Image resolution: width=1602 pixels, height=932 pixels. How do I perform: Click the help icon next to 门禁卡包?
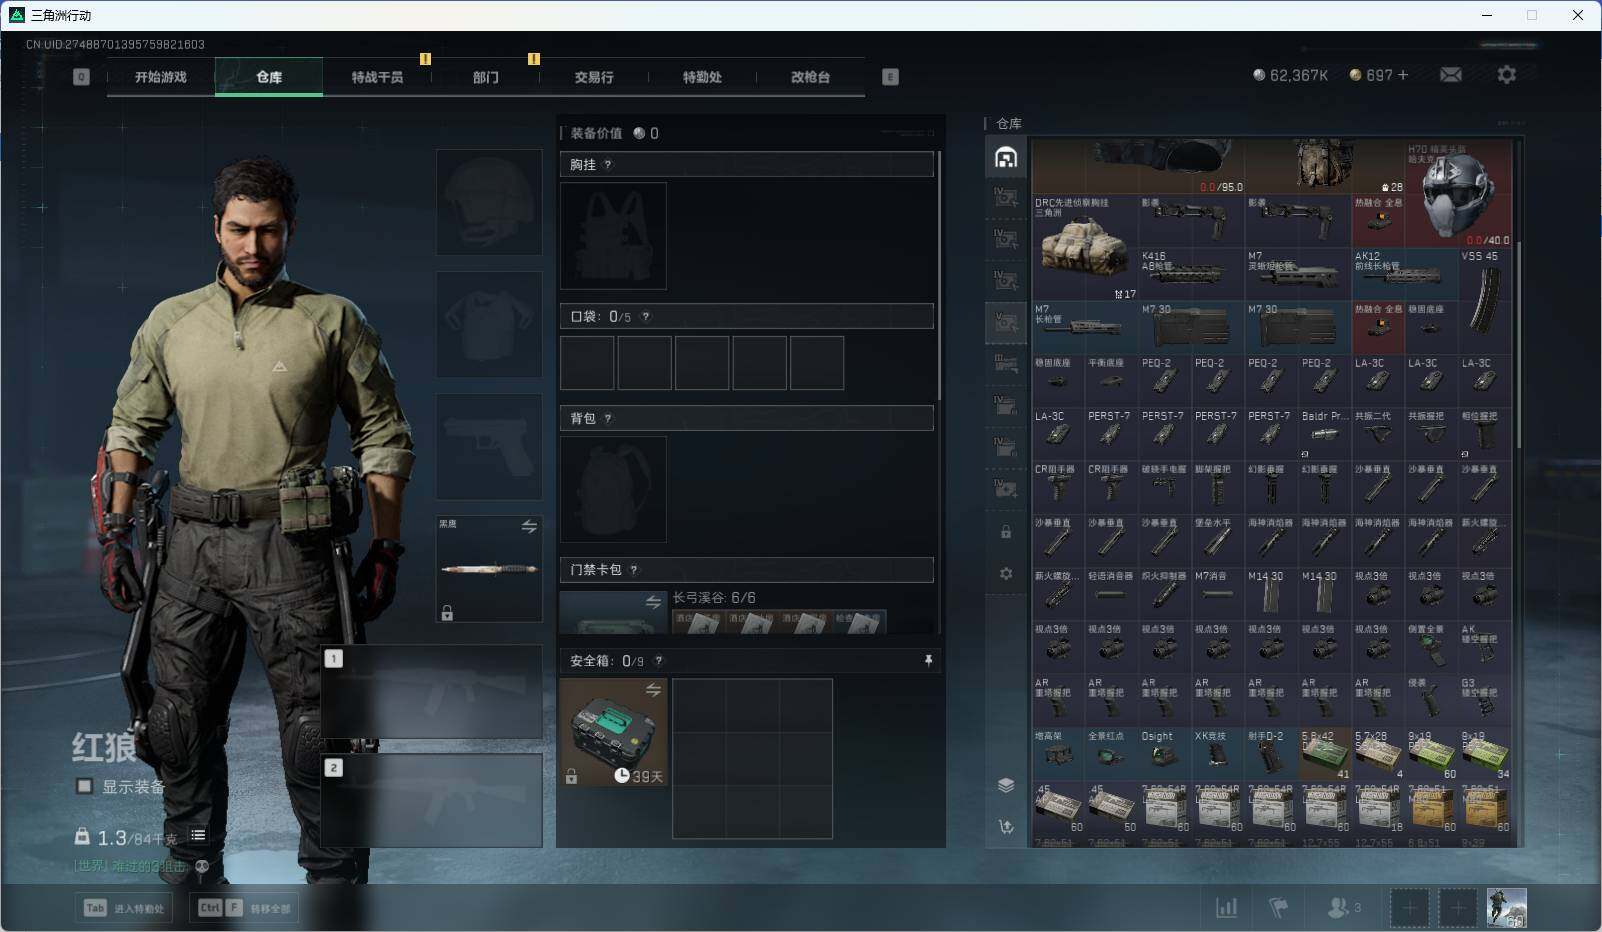coord(634,570)
